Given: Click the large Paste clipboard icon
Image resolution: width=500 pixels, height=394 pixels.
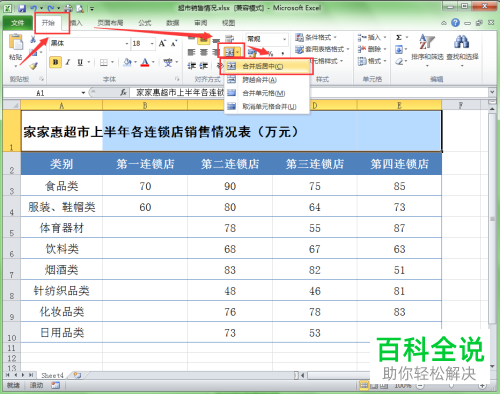Looking at the screenshot, I should click(x=16, y=42).
